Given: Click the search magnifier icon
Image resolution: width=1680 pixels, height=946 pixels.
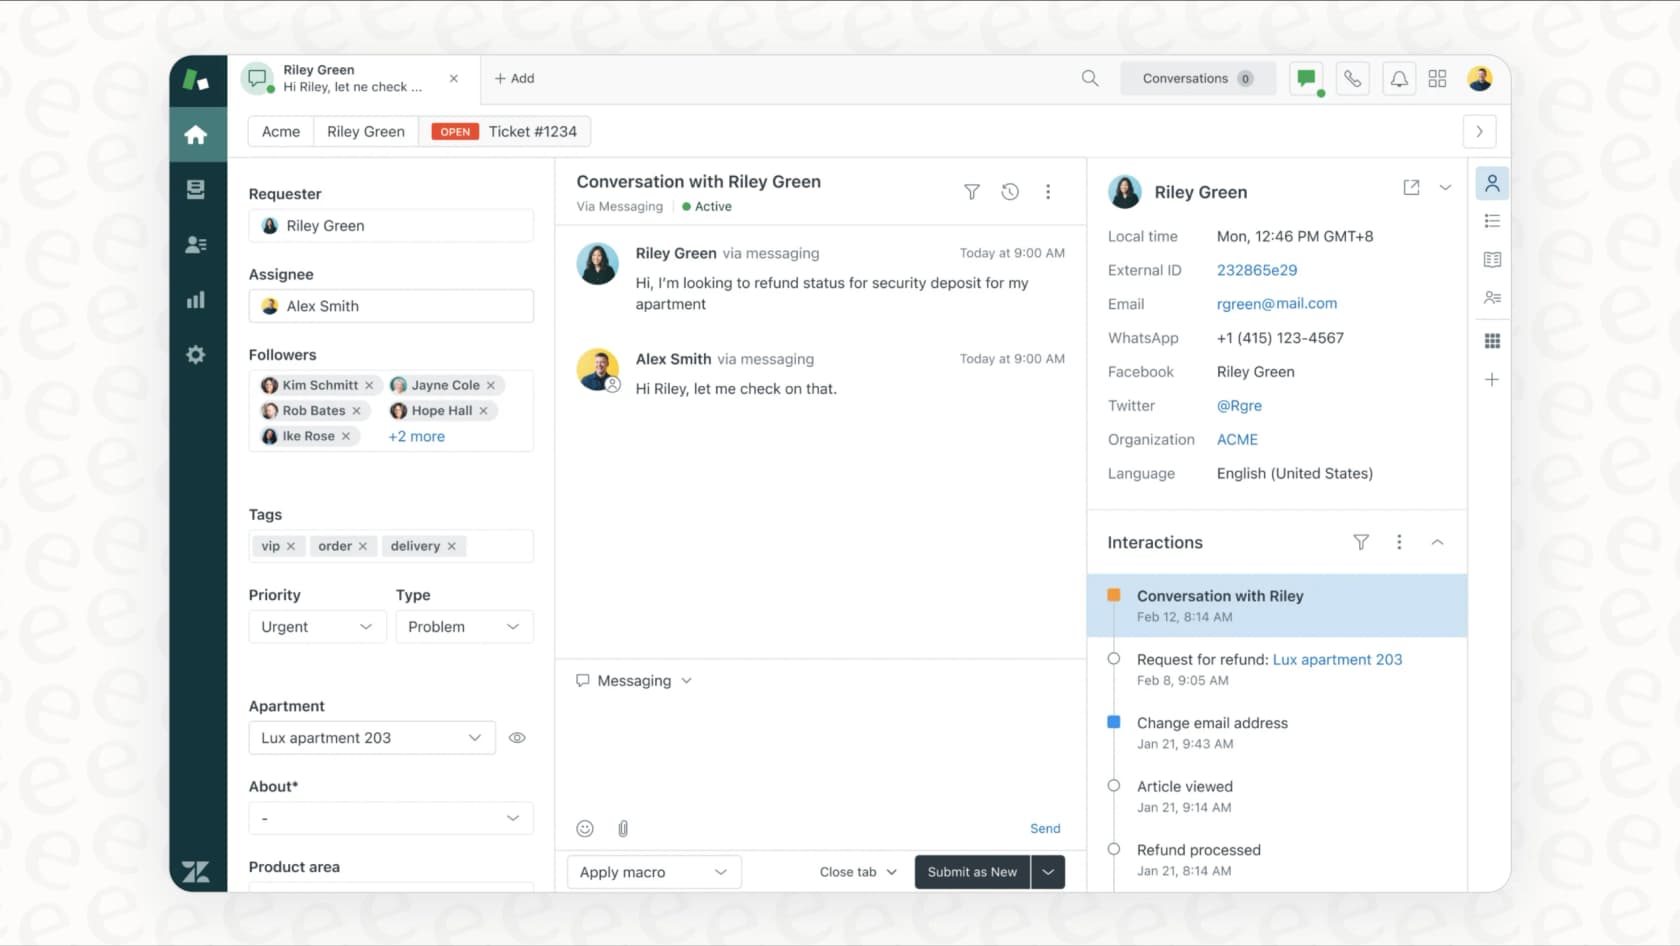Looking at the screenshot, I should [x=1090, y=78].
